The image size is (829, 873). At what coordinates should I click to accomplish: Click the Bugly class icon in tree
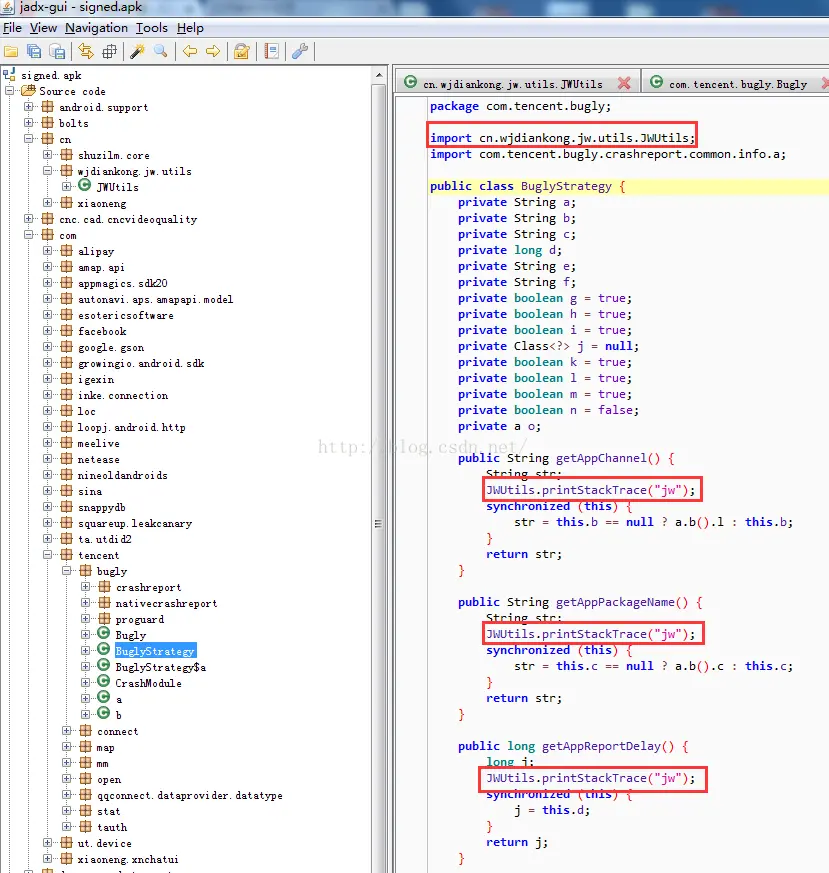104,634
